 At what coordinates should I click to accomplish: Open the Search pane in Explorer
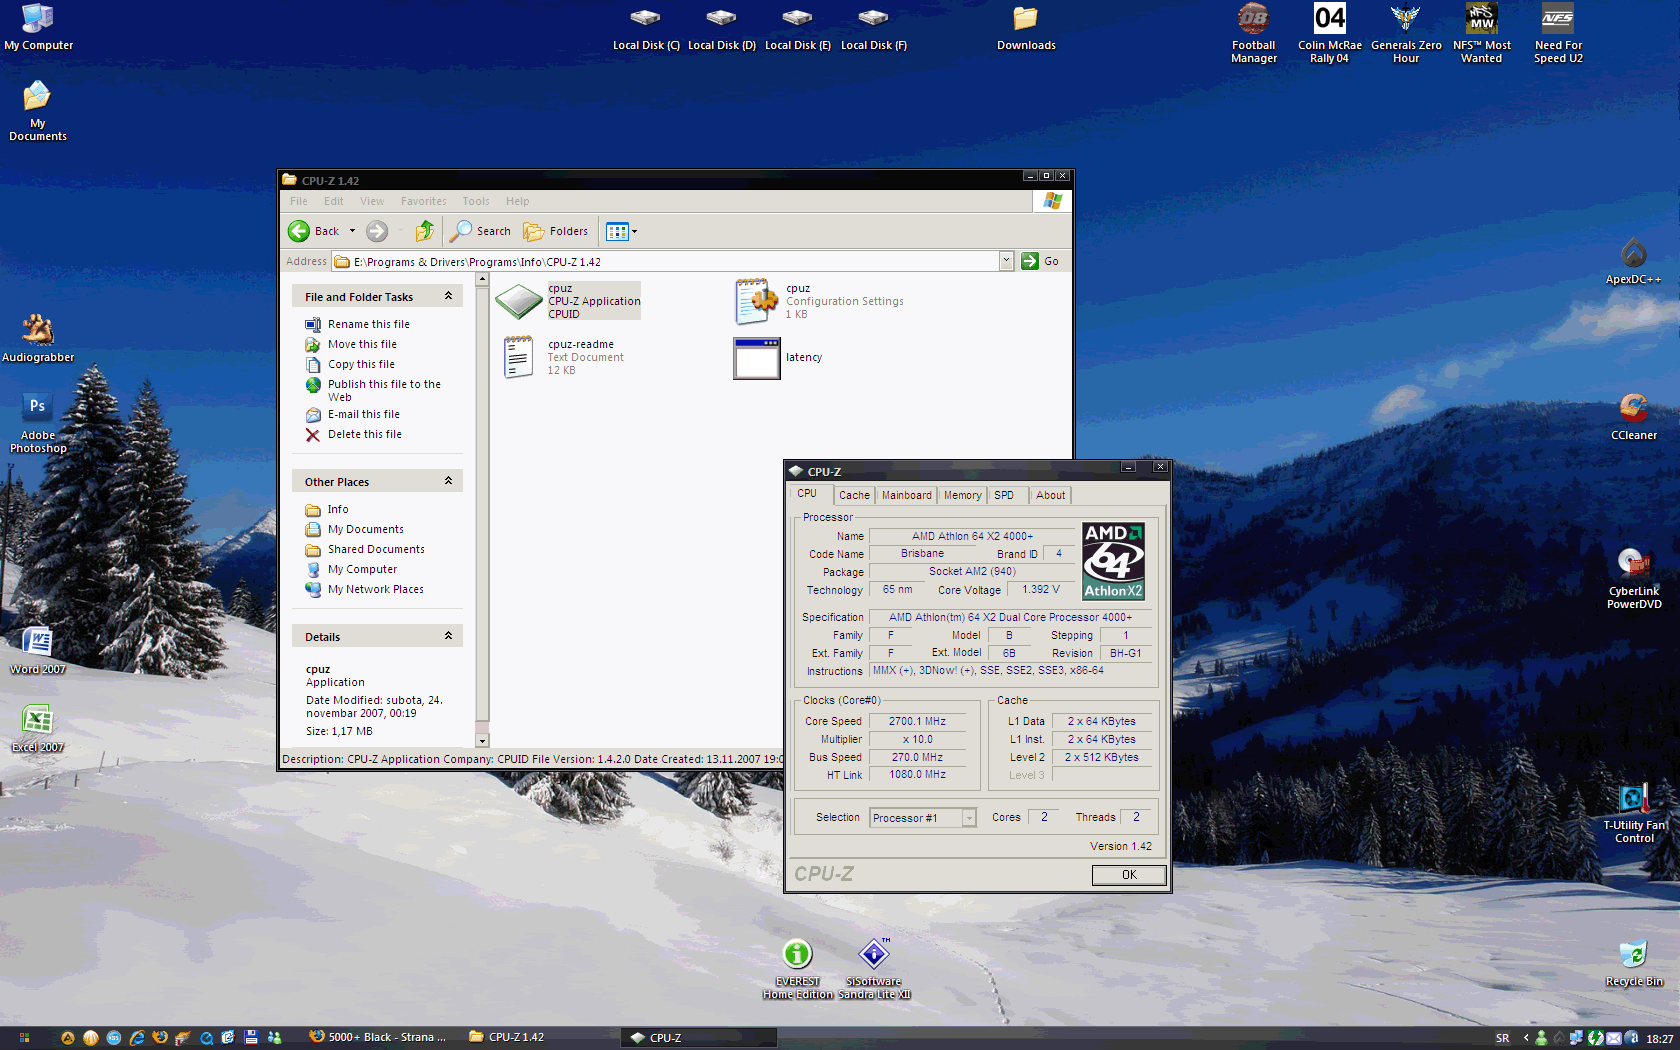(481, 231)
